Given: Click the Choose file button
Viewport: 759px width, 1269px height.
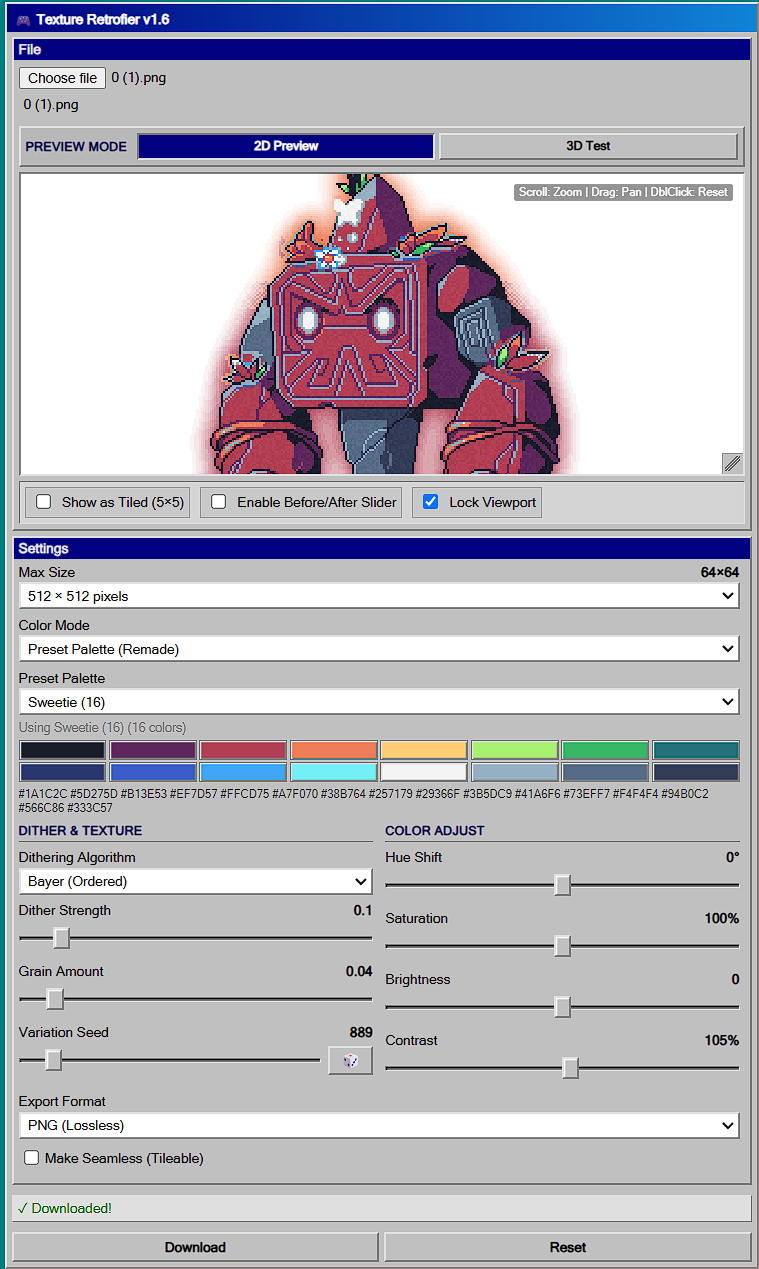Looking at the screenshot, I should [62, 78].
